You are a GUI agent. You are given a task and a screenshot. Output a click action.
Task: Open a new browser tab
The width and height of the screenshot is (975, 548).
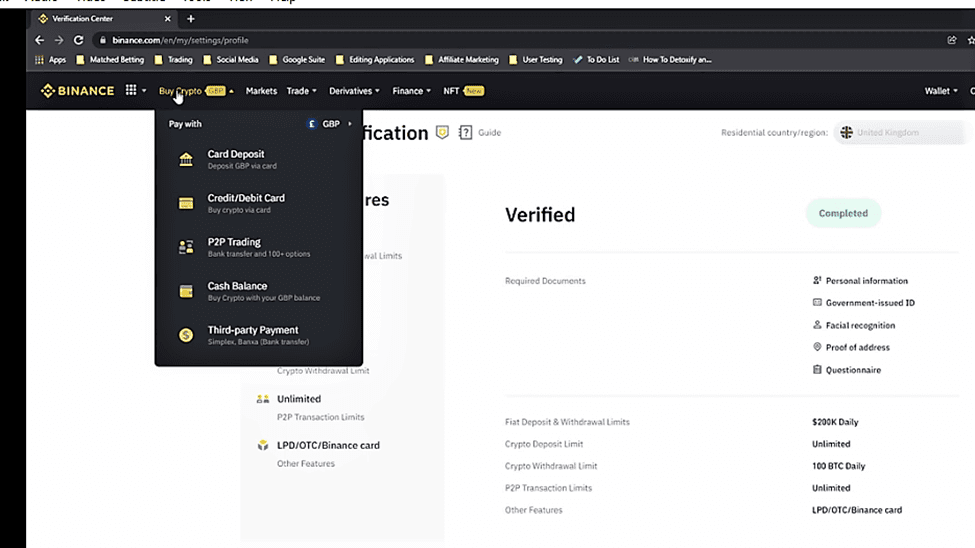pyautogui.click(x=191, y=19)
